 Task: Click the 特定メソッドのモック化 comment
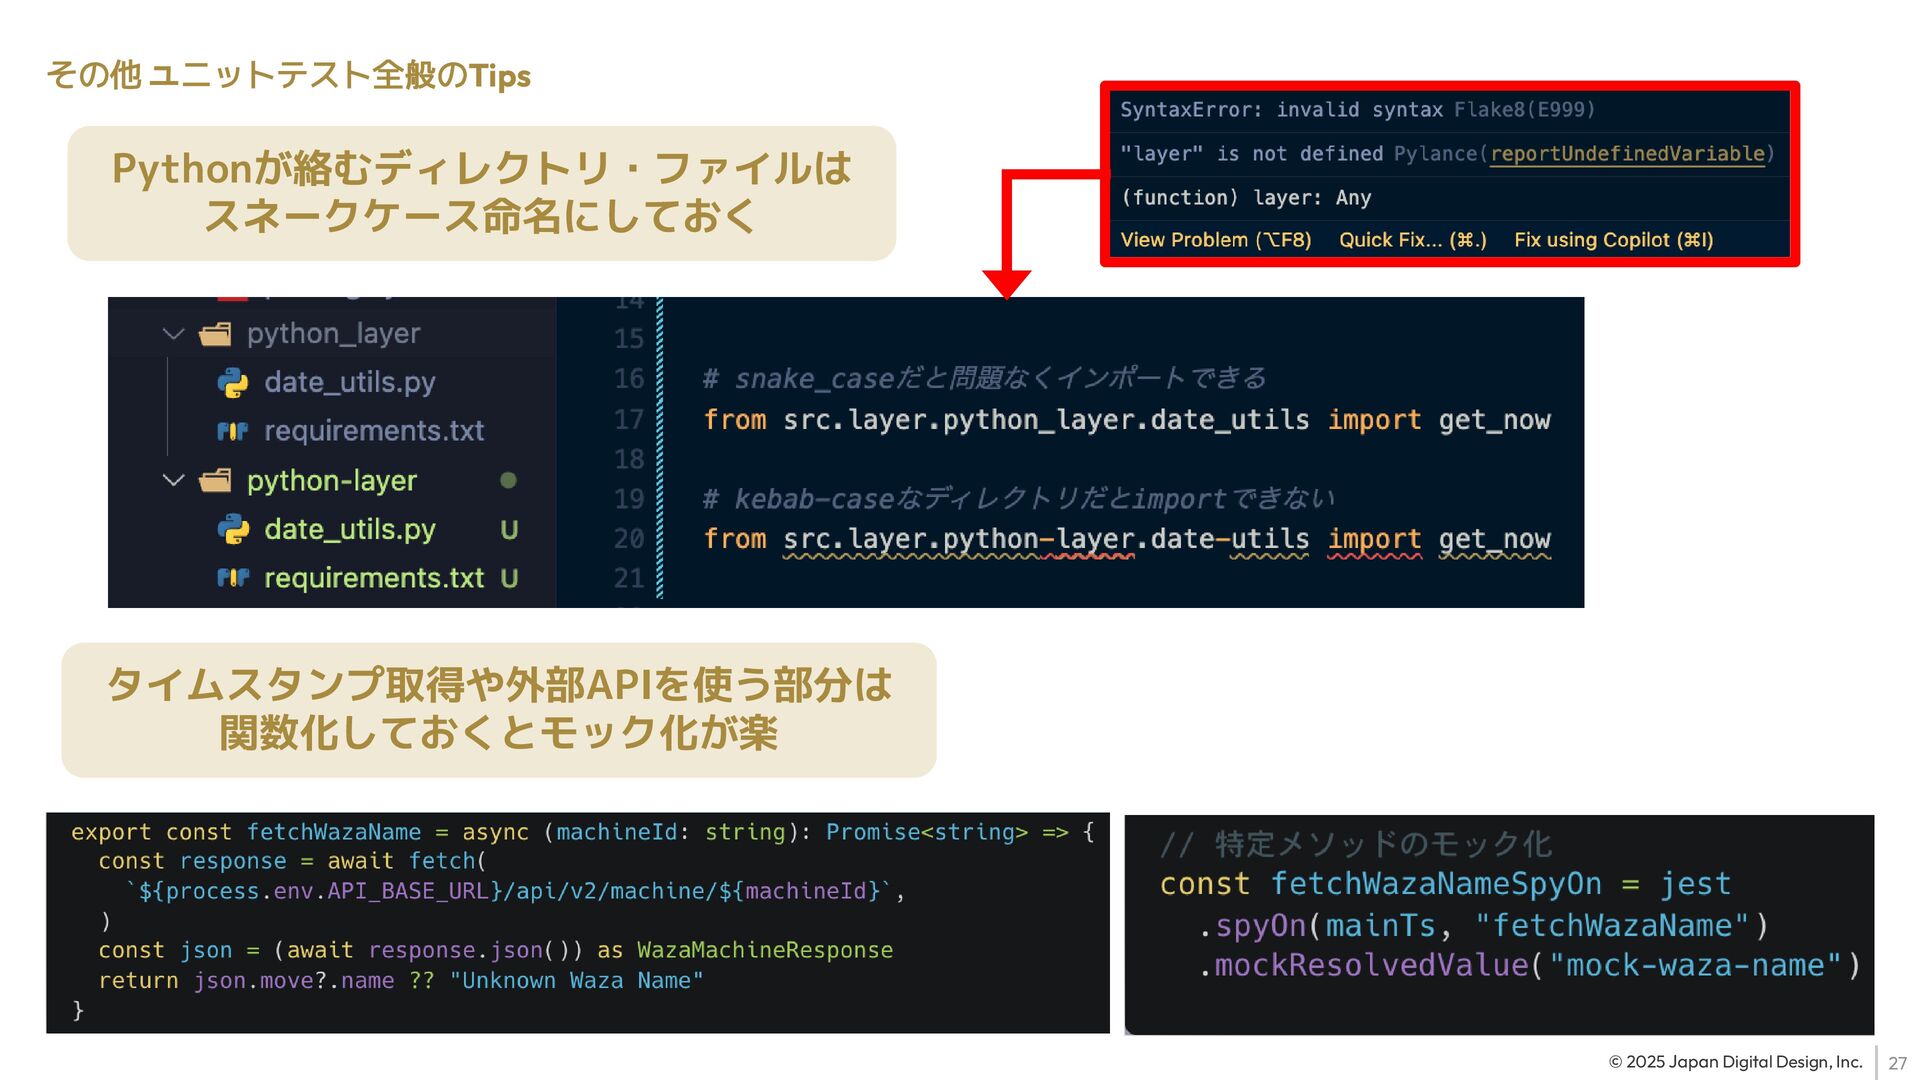coord(1357,845)
